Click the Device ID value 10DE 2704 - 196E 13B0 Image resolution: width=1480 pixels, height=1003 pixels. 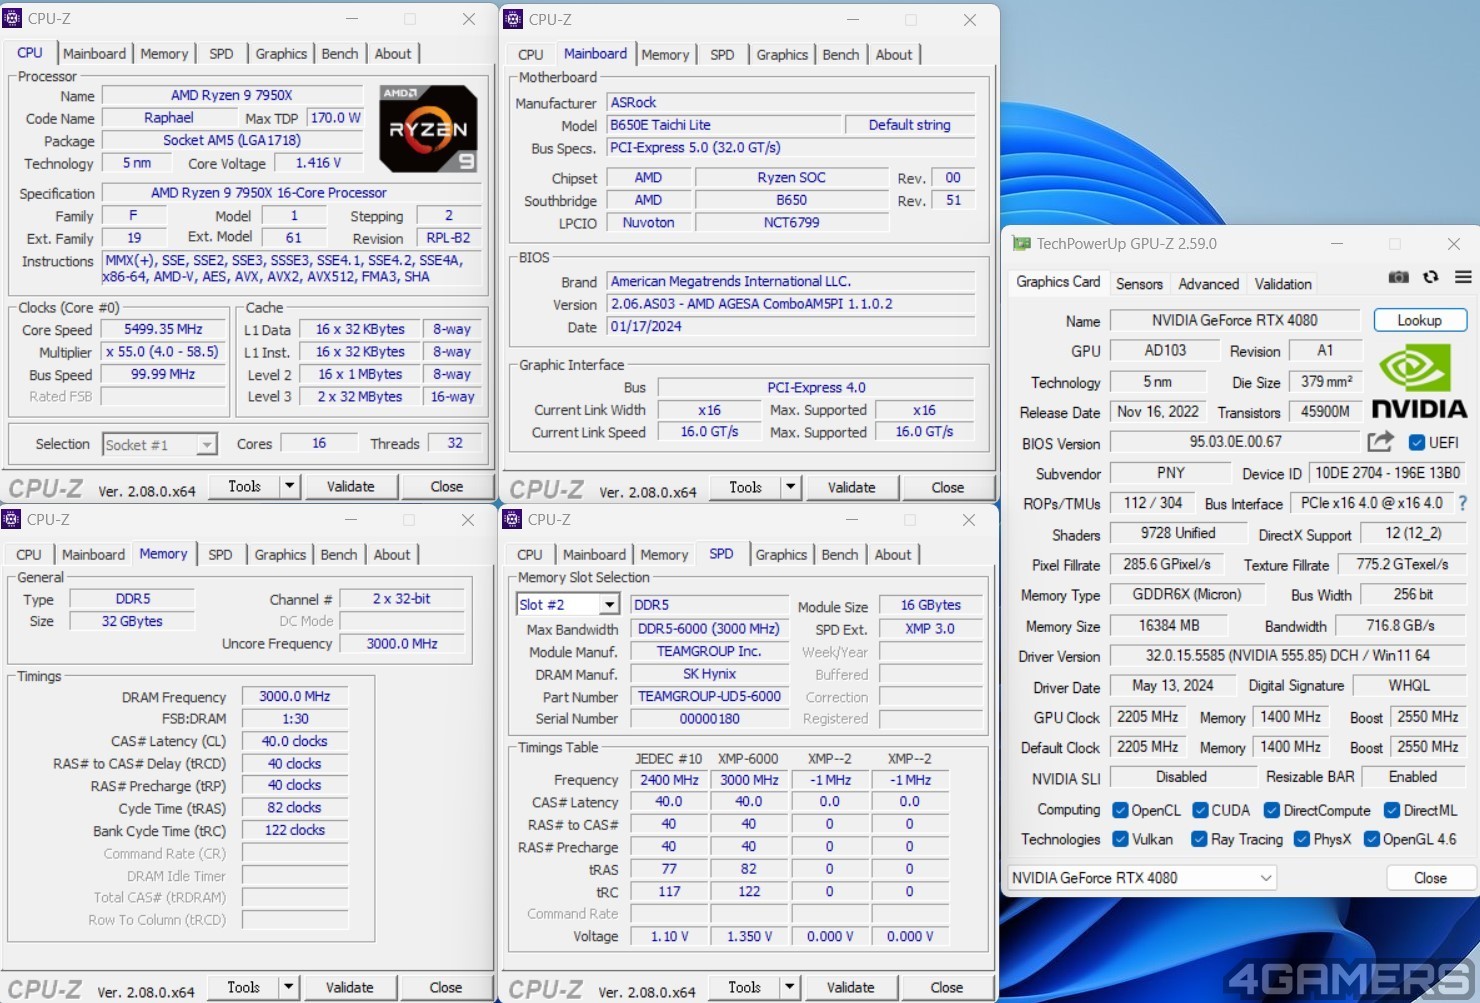1387,473
